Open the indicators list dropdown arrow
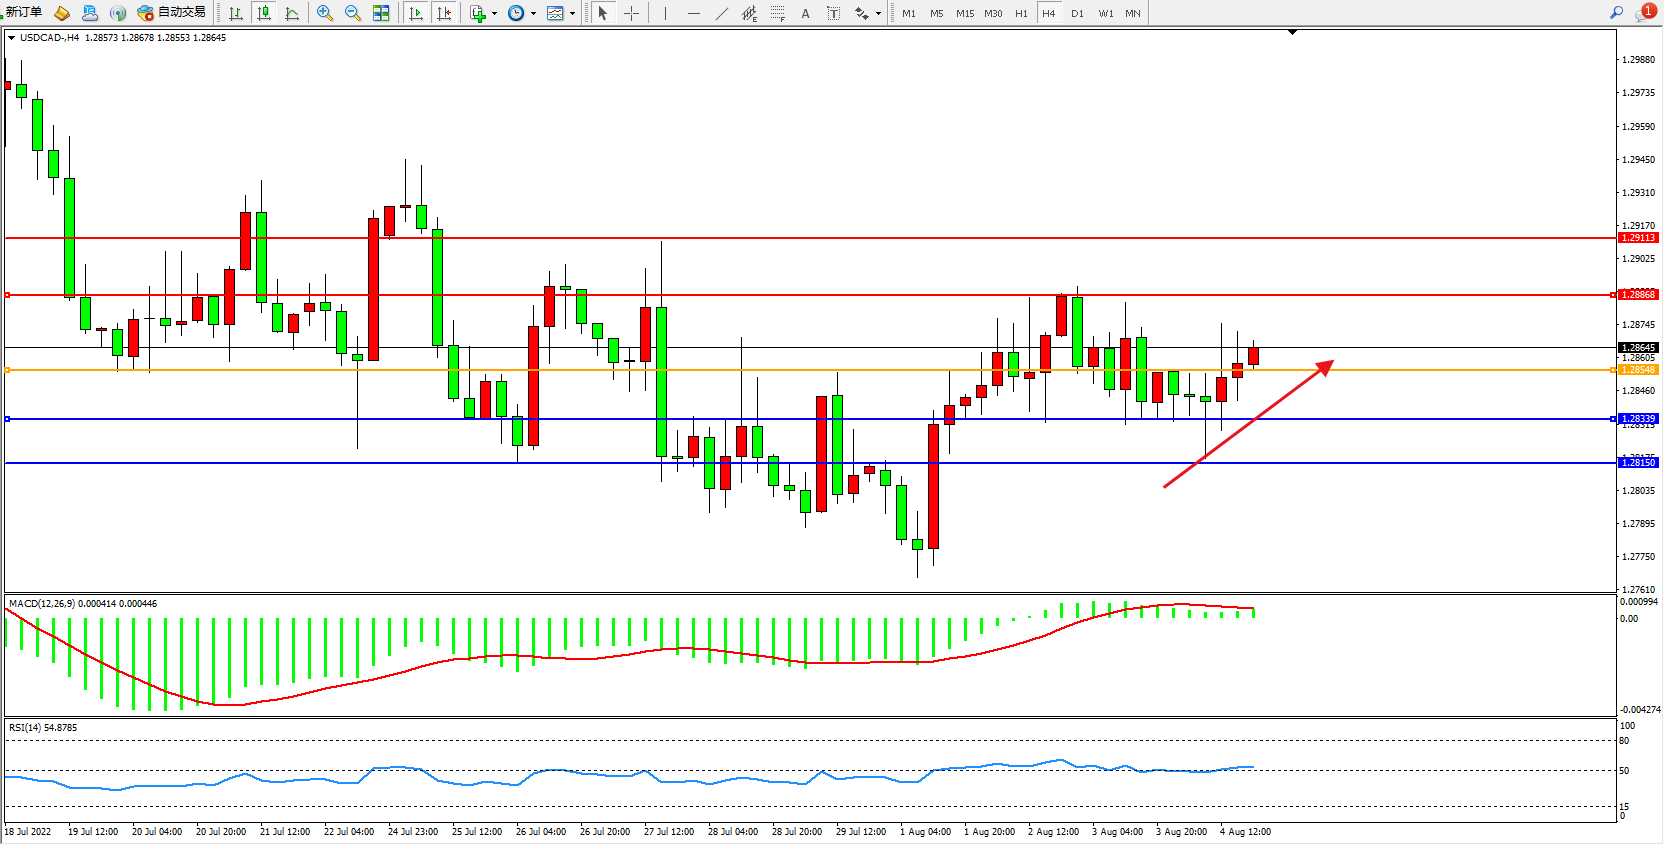Viewport: 1664px width, 845px height. [x=494, y=14]
